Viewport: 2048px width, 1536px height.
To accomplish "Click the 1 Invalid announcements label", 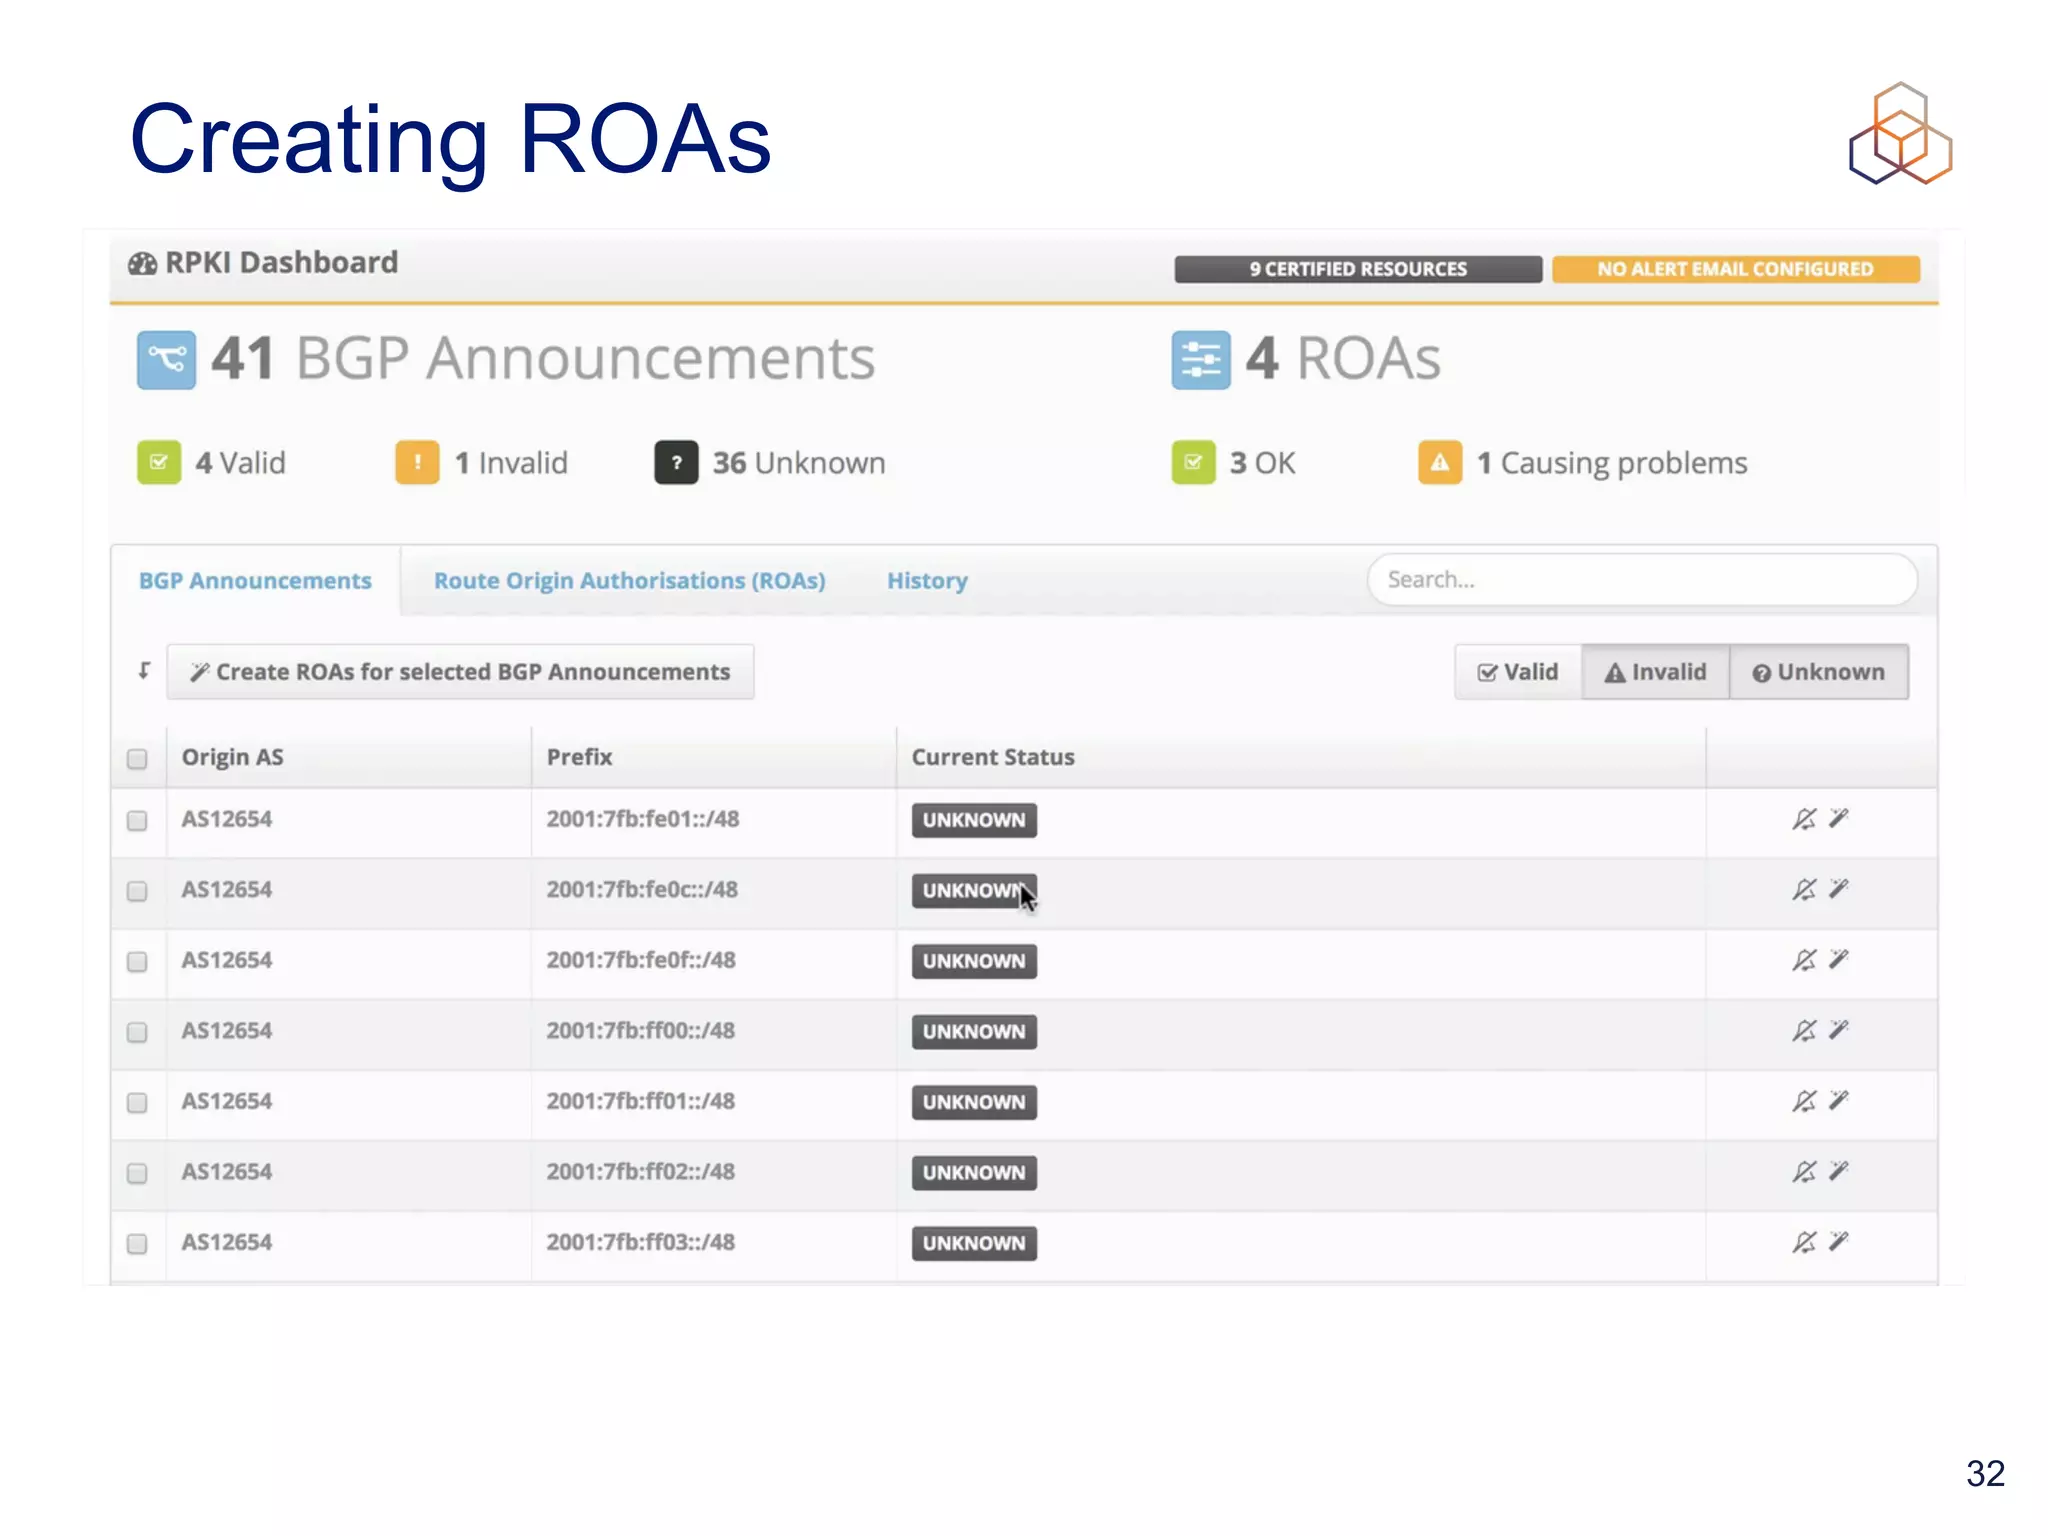I will 511,463.
